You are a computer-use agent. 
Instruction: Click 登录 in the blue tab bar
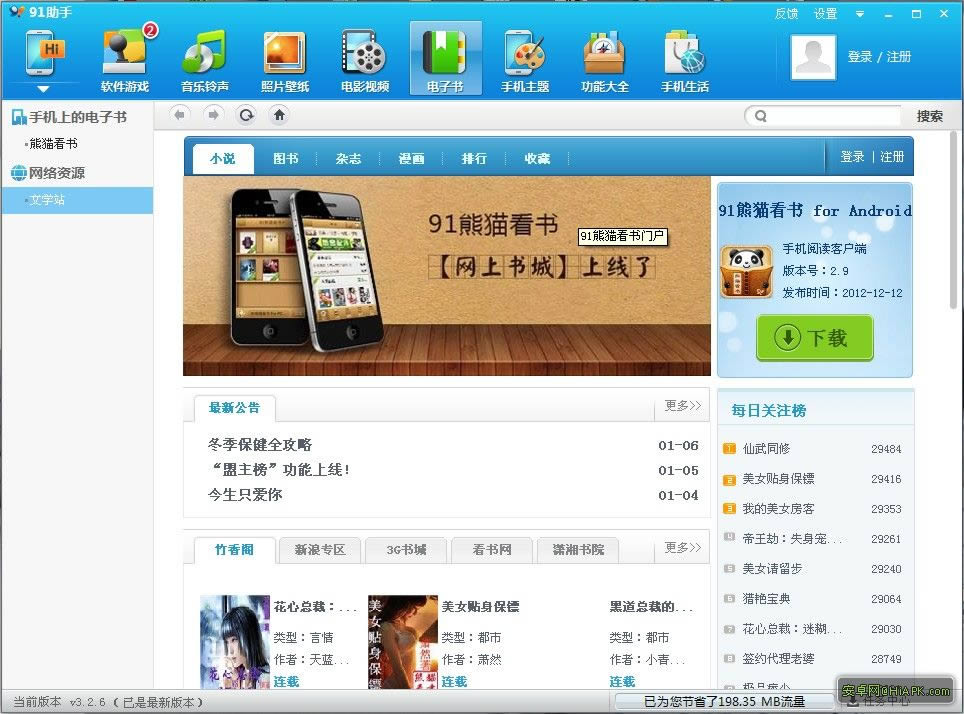[852, 157]
